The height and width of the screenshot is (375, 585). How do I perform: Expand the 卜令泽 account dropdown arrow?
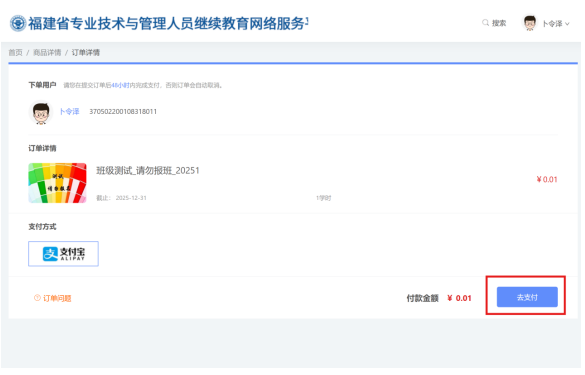[x=567, y=24]
